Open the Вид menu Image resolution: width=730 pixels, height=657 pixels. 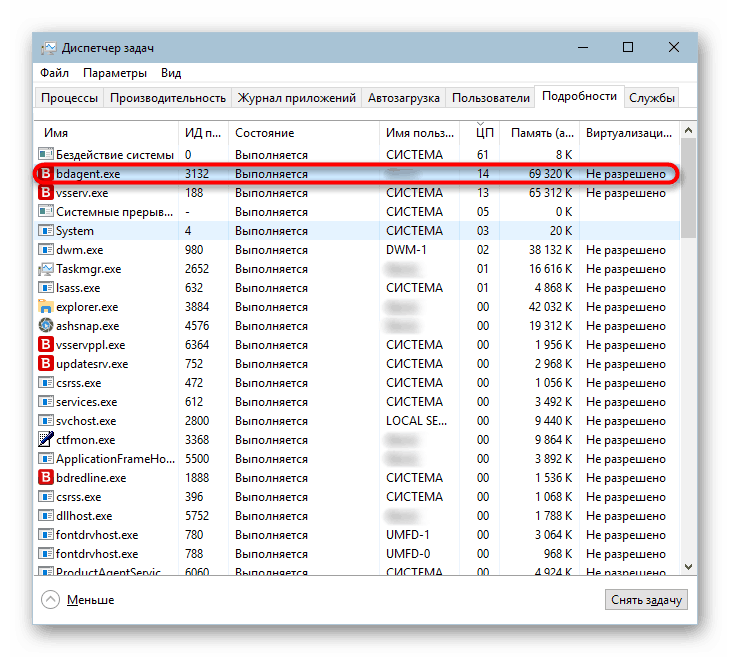(x=171, y=73)
